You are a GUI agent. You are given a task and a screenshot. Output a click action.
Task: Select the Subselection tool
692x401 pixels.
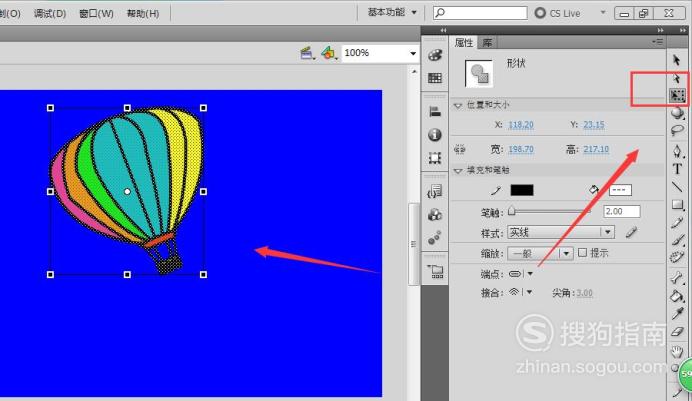[x=677, y=79]
